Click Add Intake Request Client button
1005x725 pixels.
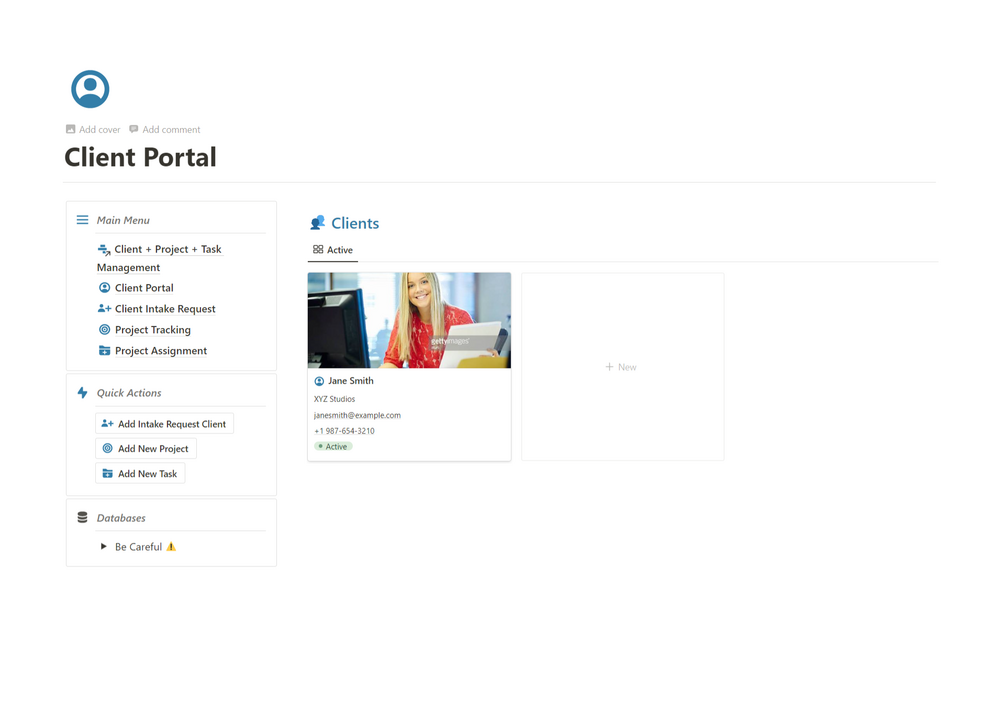(x=165, y=424)
